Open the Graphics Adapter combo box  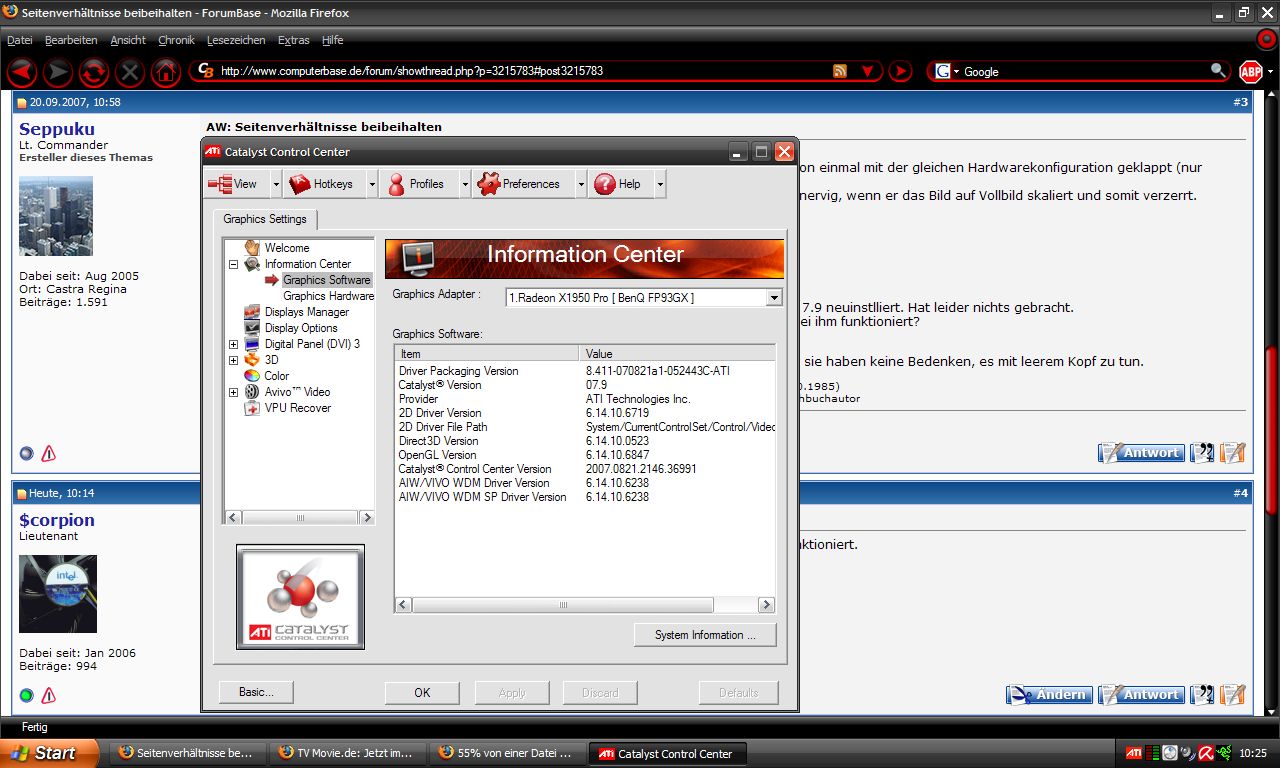[643, 297]
